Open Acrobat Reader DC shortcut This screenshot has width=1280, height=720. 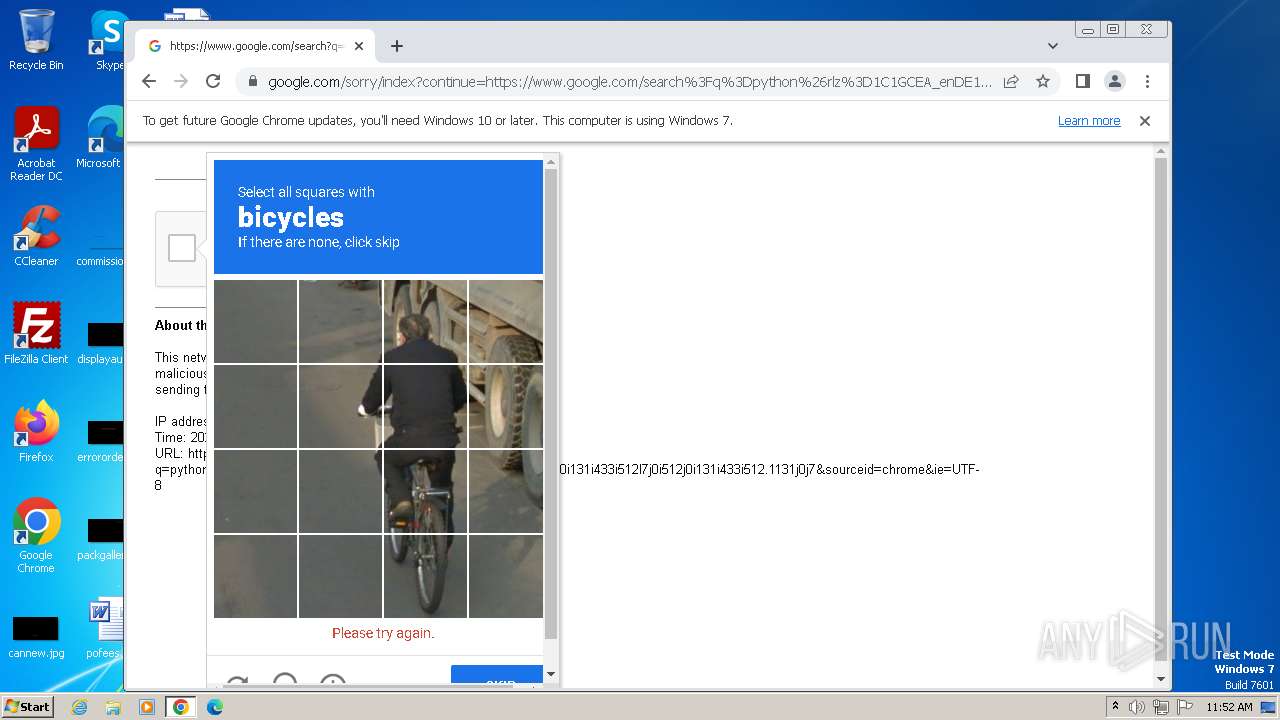click(x=36, y=144)
